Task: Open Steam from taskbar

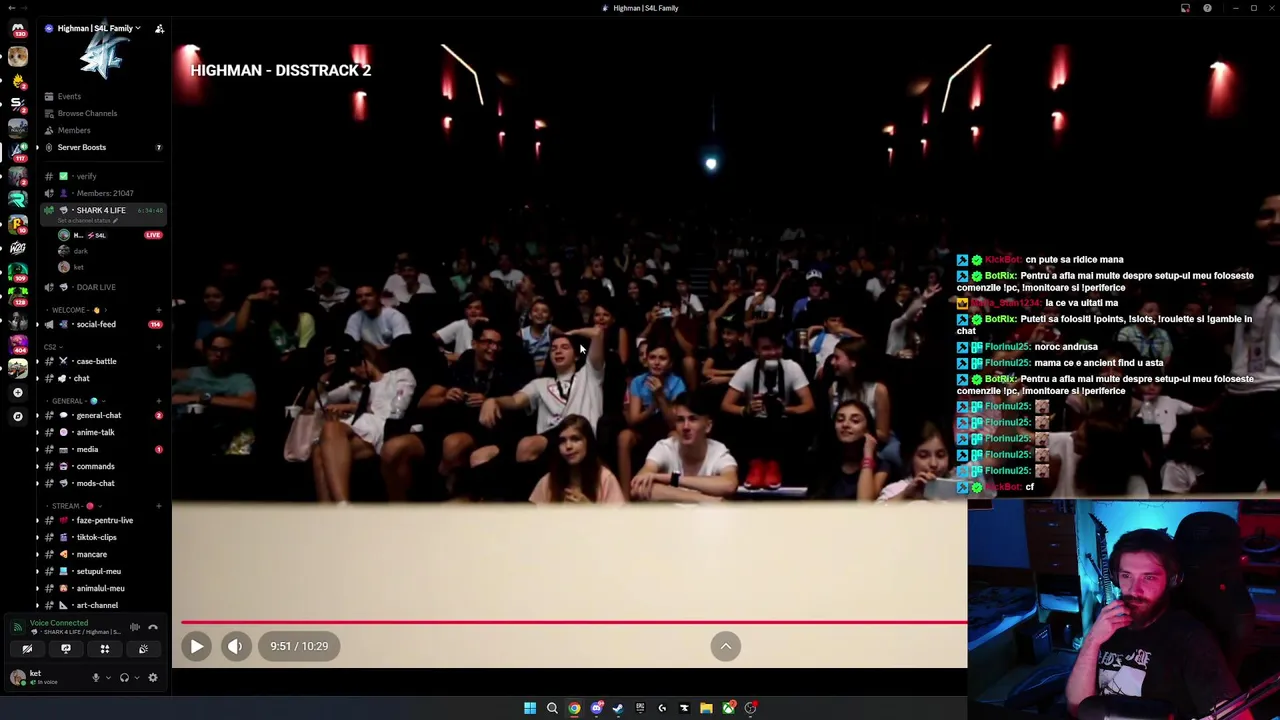Action: [618, 708]
